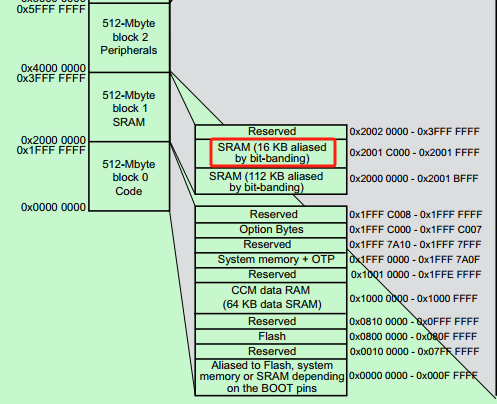Click the System memory + OTP cell

point(271,260)
